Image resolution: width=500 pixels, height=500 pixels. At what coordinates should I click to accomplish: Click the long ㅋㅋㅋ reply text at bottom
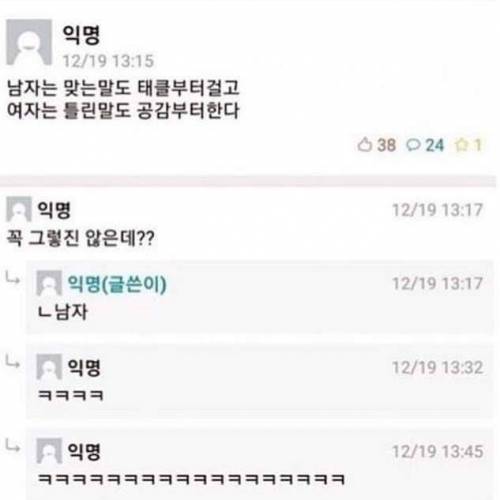(191, 479)
